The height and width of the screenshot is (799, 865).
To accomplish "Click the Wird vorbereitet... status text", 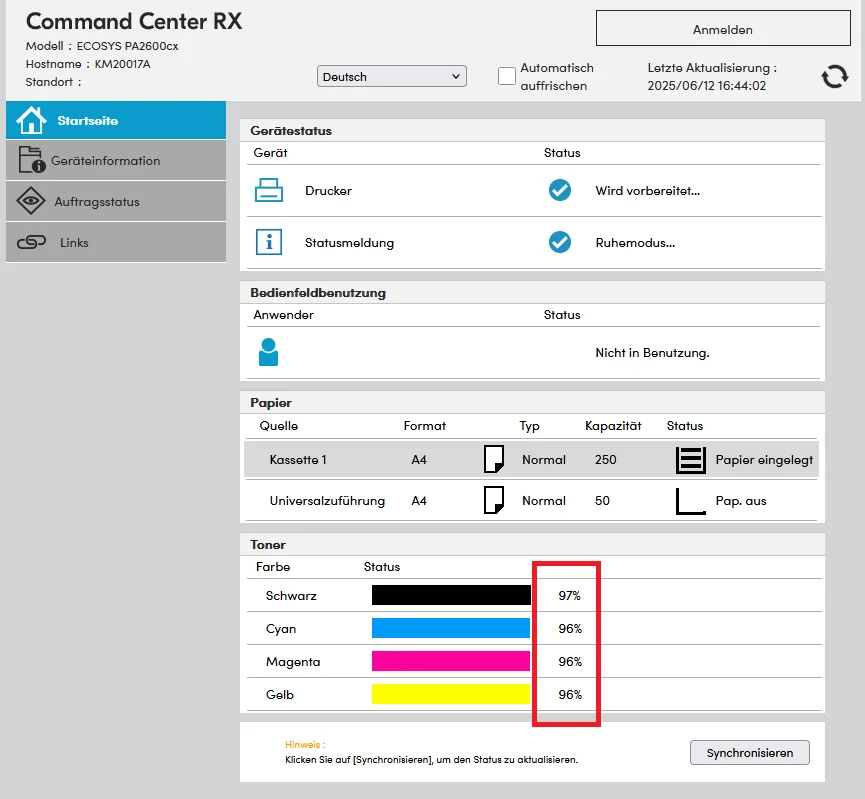I will pos(648,191).
